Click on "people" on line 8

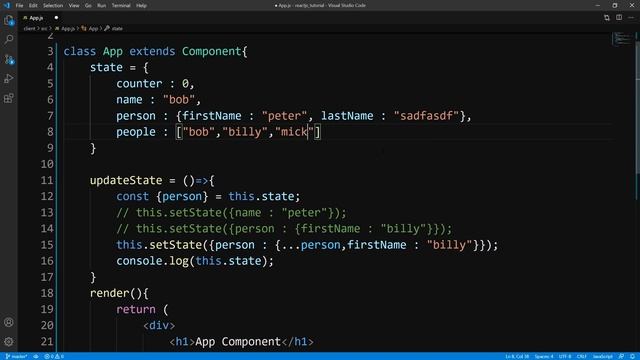(x=136, y=132)
